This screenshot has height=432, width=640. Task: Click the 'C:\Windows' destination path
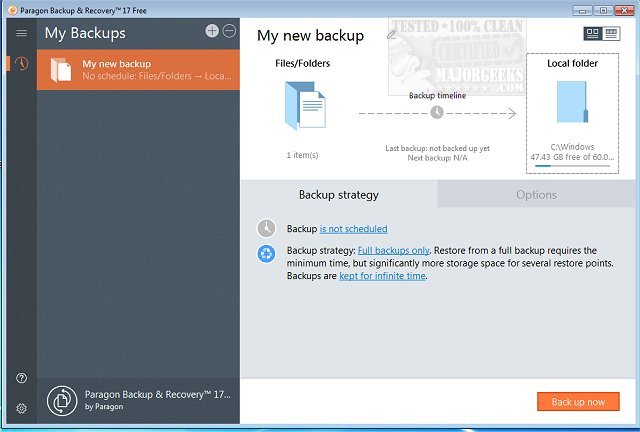click(x=572, y=147)
